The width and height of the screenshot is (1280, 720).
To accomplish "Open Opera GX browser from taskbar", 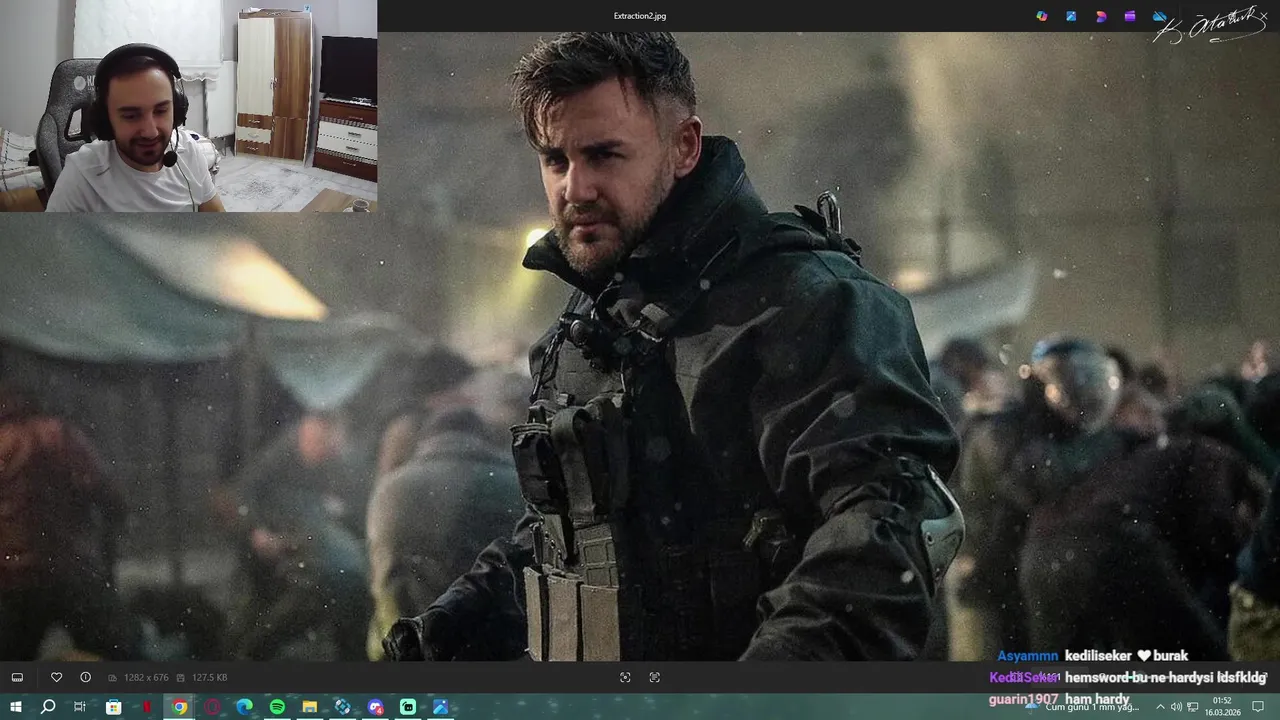I will click(x=212, y=707).
